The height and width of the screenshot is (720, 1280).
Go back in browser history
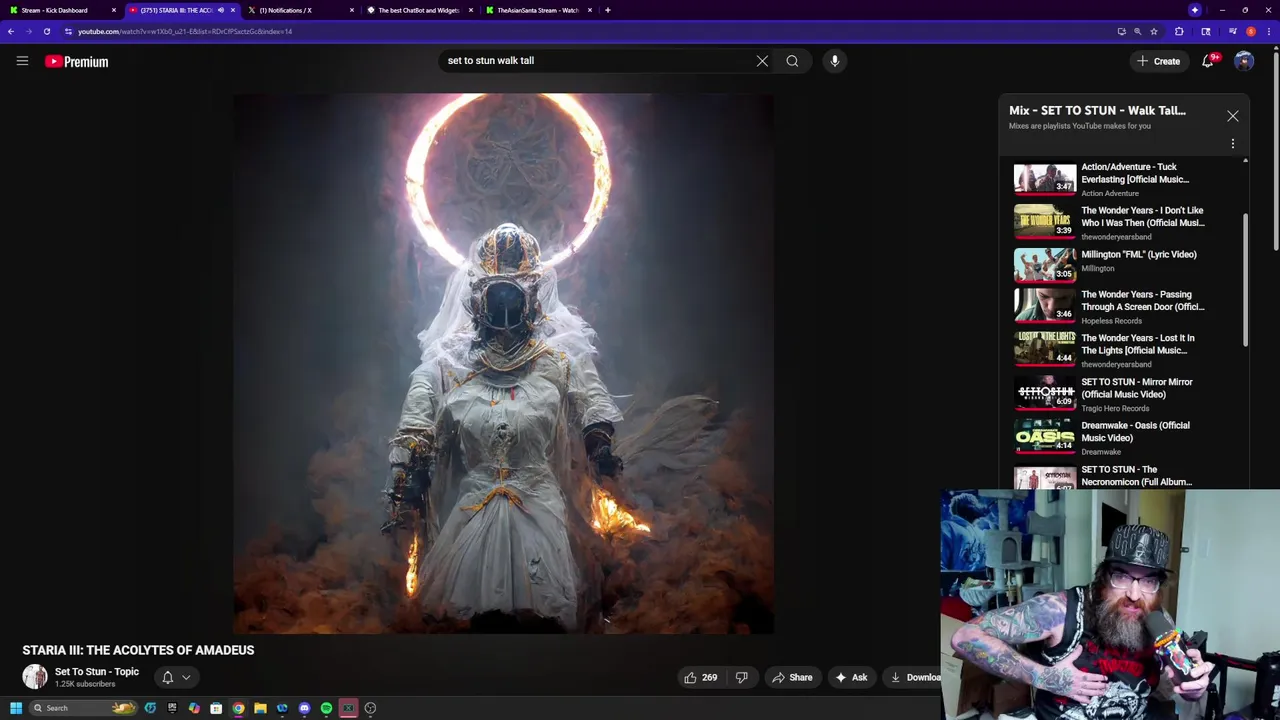point(10,31)
